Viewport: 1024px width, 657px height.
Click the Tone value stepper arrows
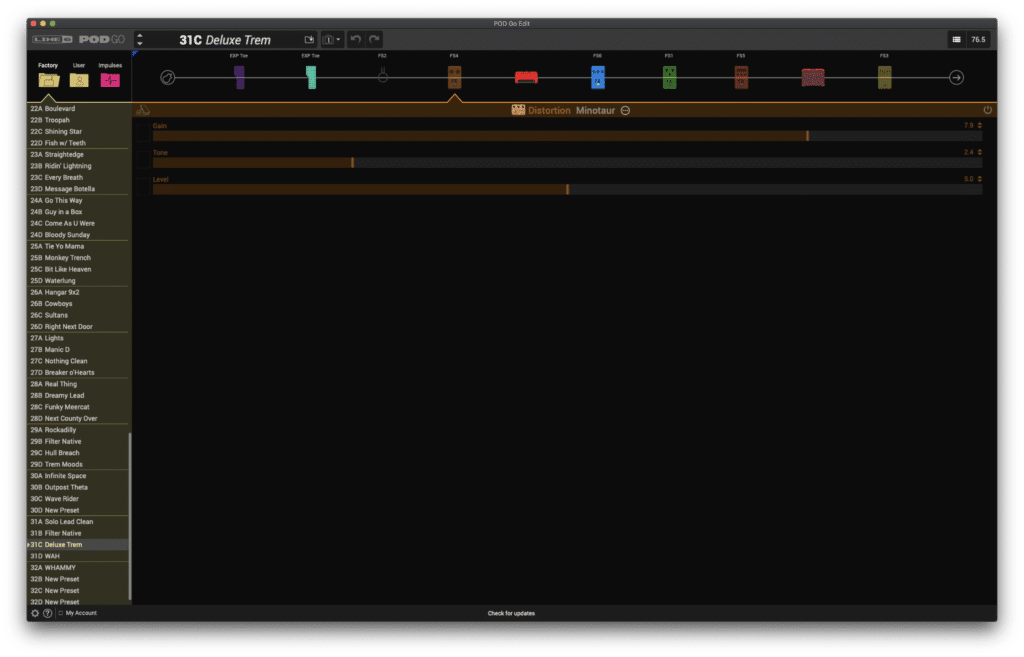(980, 152)
